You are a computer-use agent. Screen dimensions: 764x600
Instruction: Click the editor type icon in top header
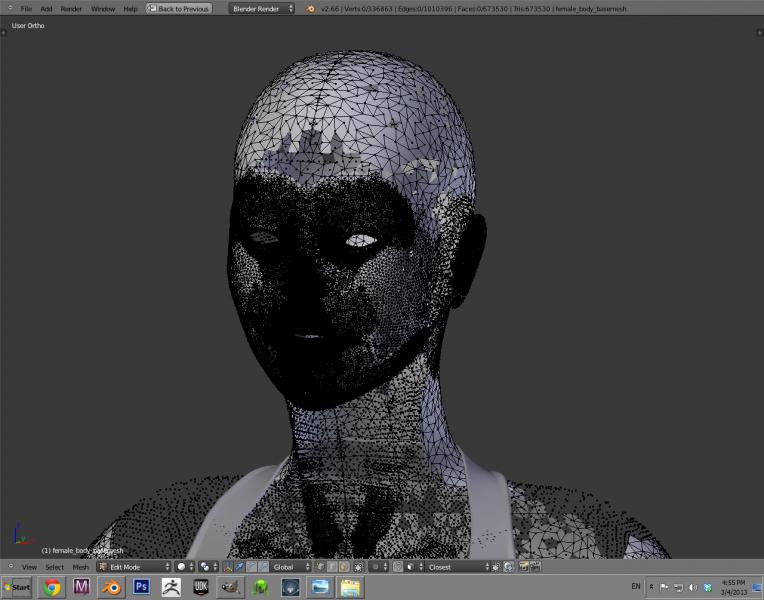tap(8, 8)
